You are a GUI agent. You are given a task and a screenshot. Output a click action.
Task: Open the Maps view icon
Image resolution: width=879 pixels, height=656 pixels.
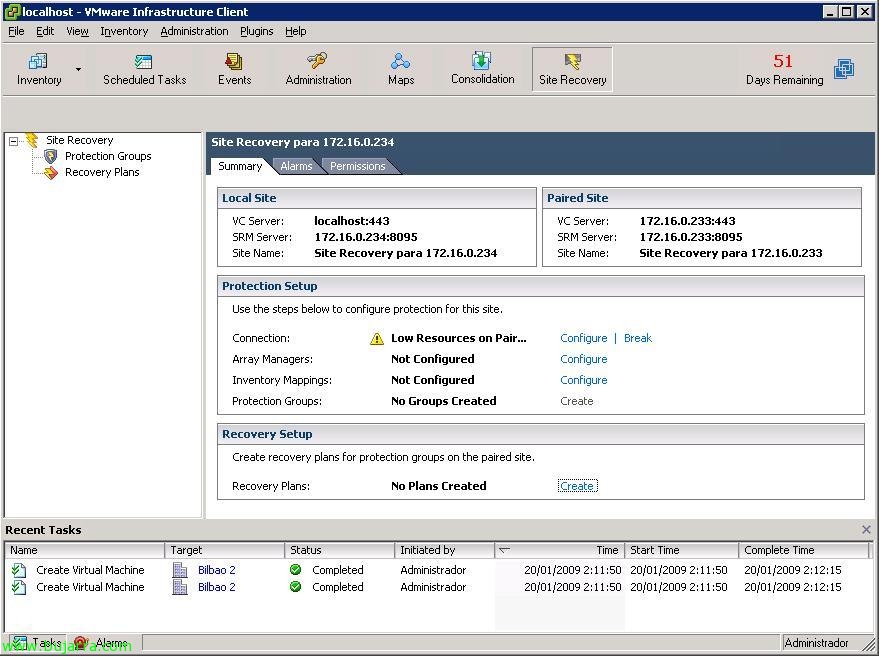click(401, 61)
